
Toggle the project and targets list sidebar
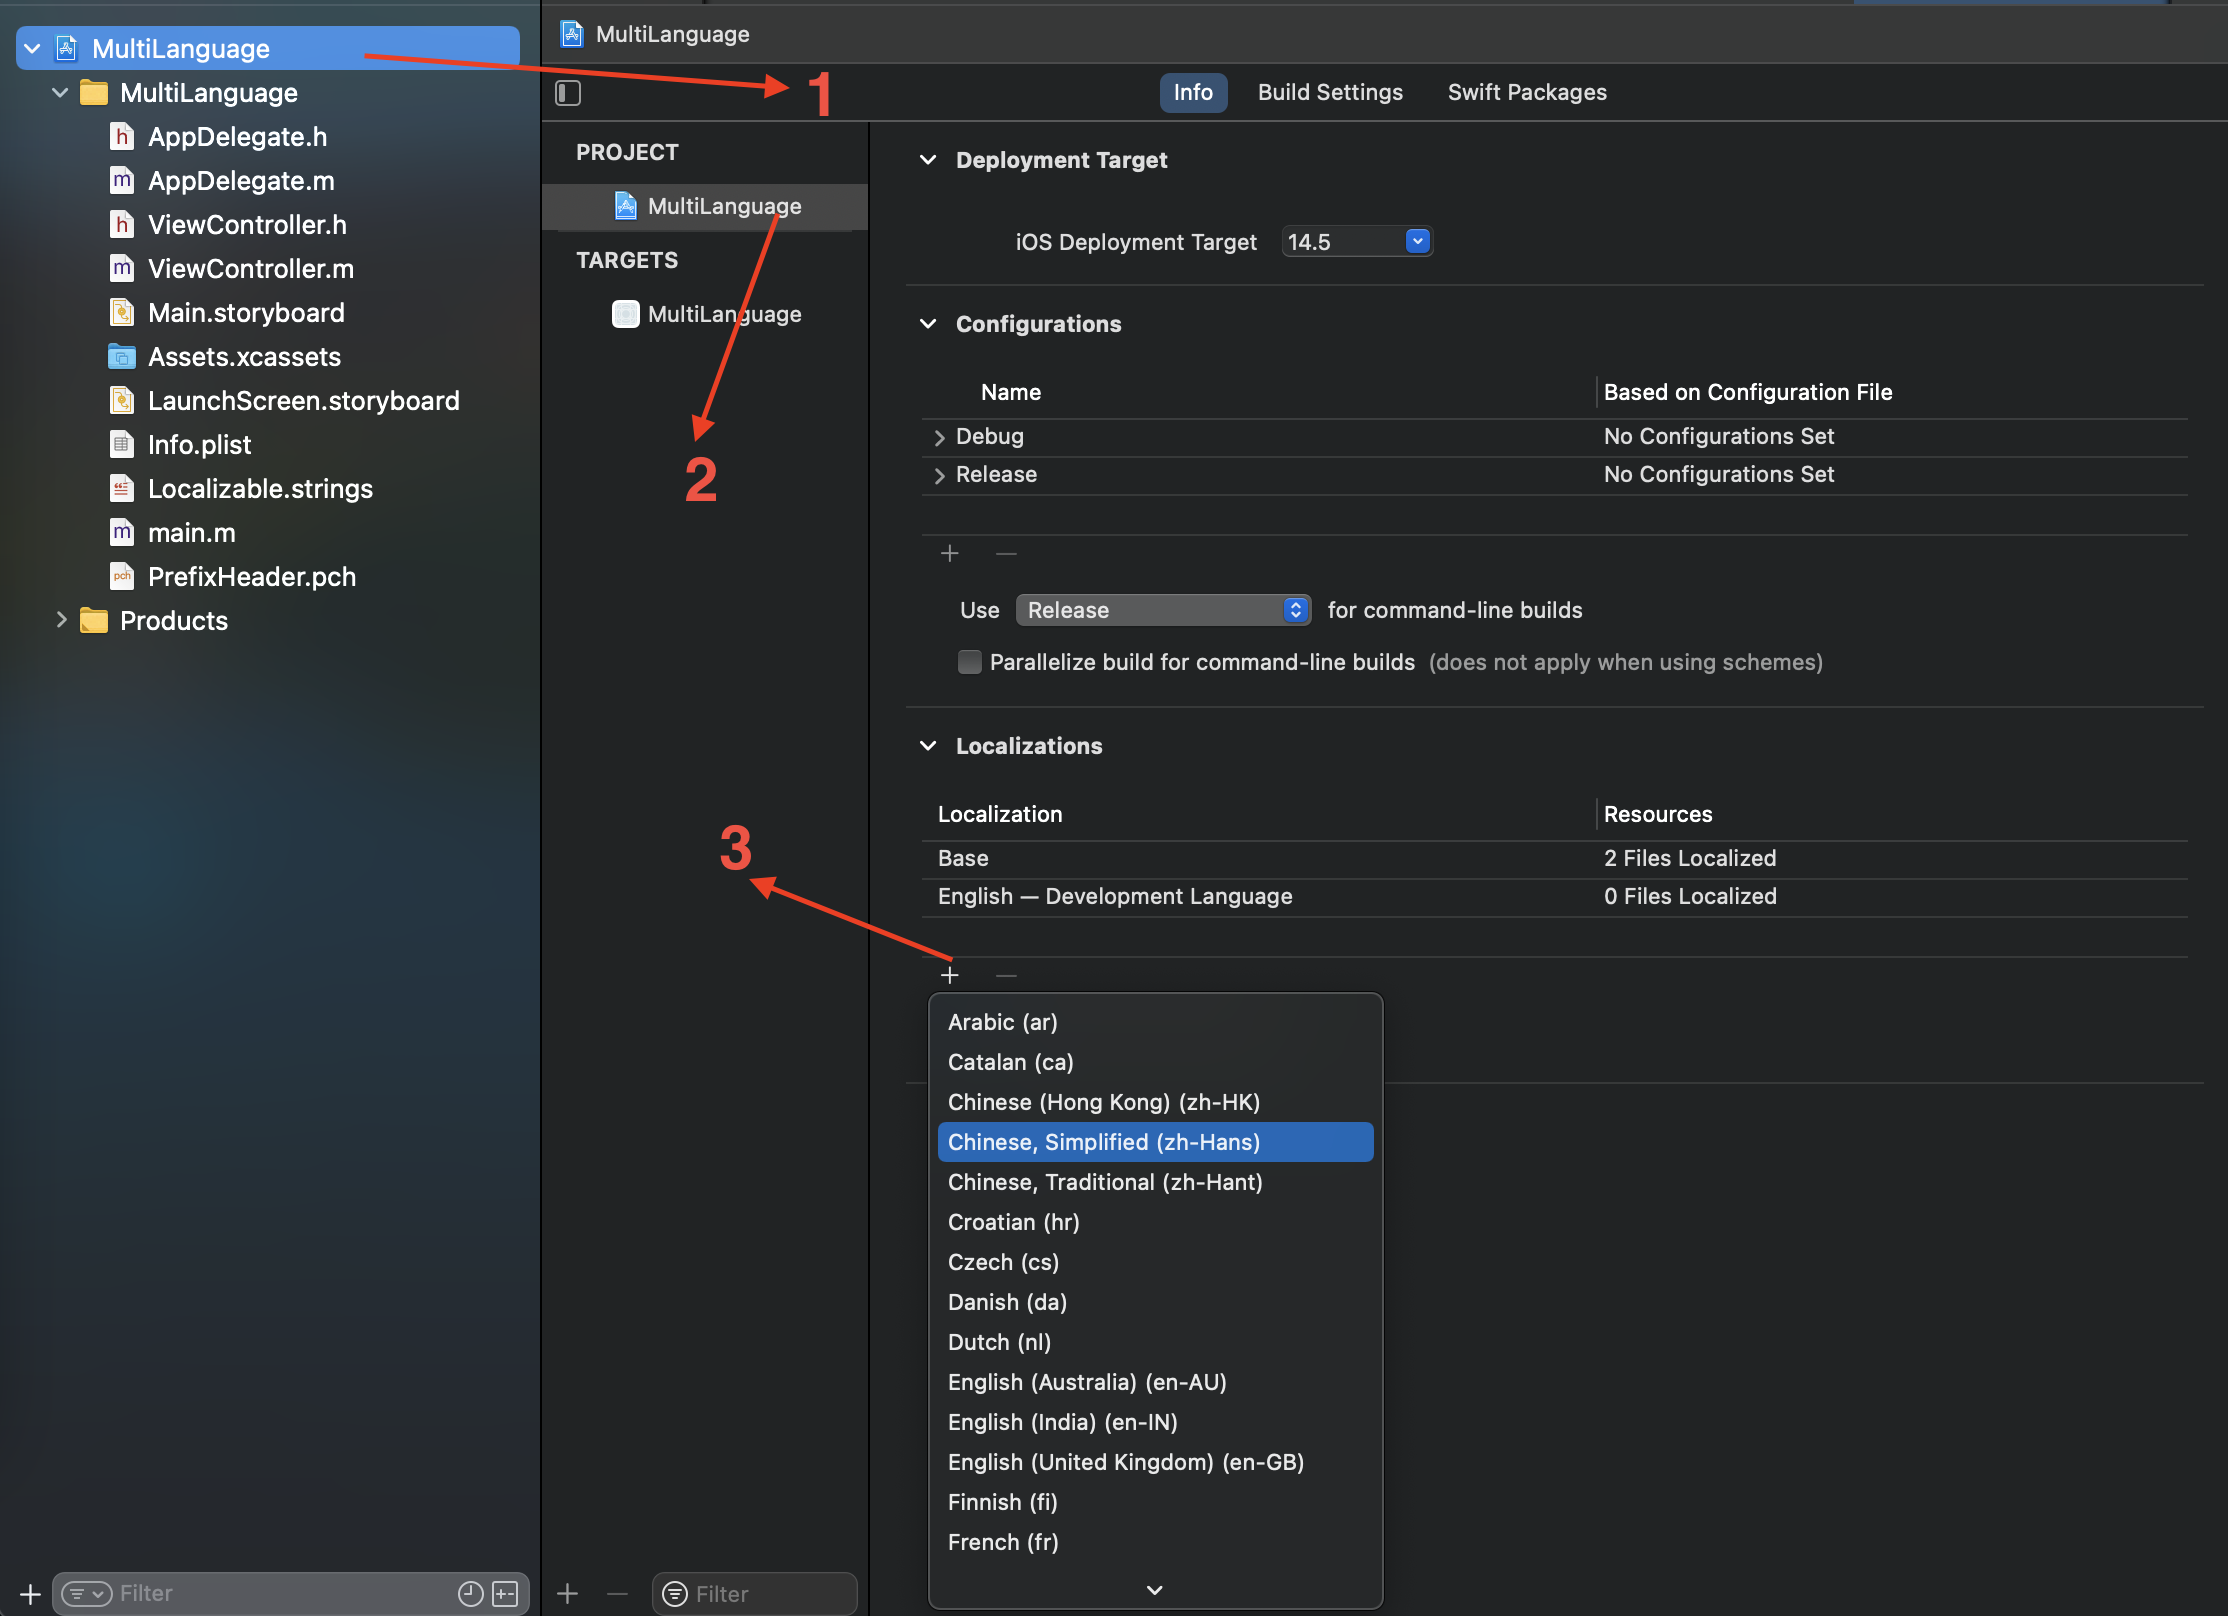point(568,93)
